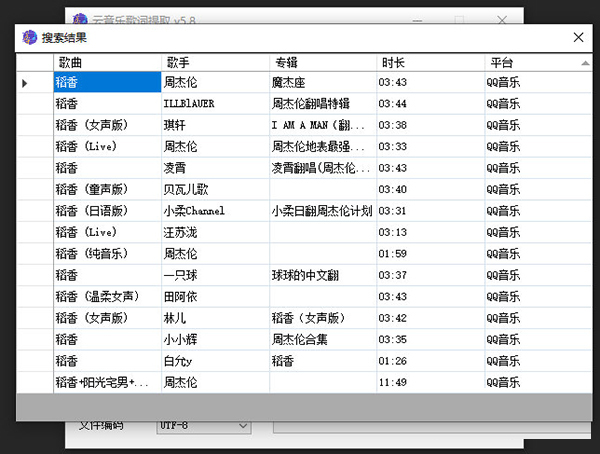Select song cell 稻香 (童声版)
This screenshot has width=600, height=454.
tap(108, 189)
